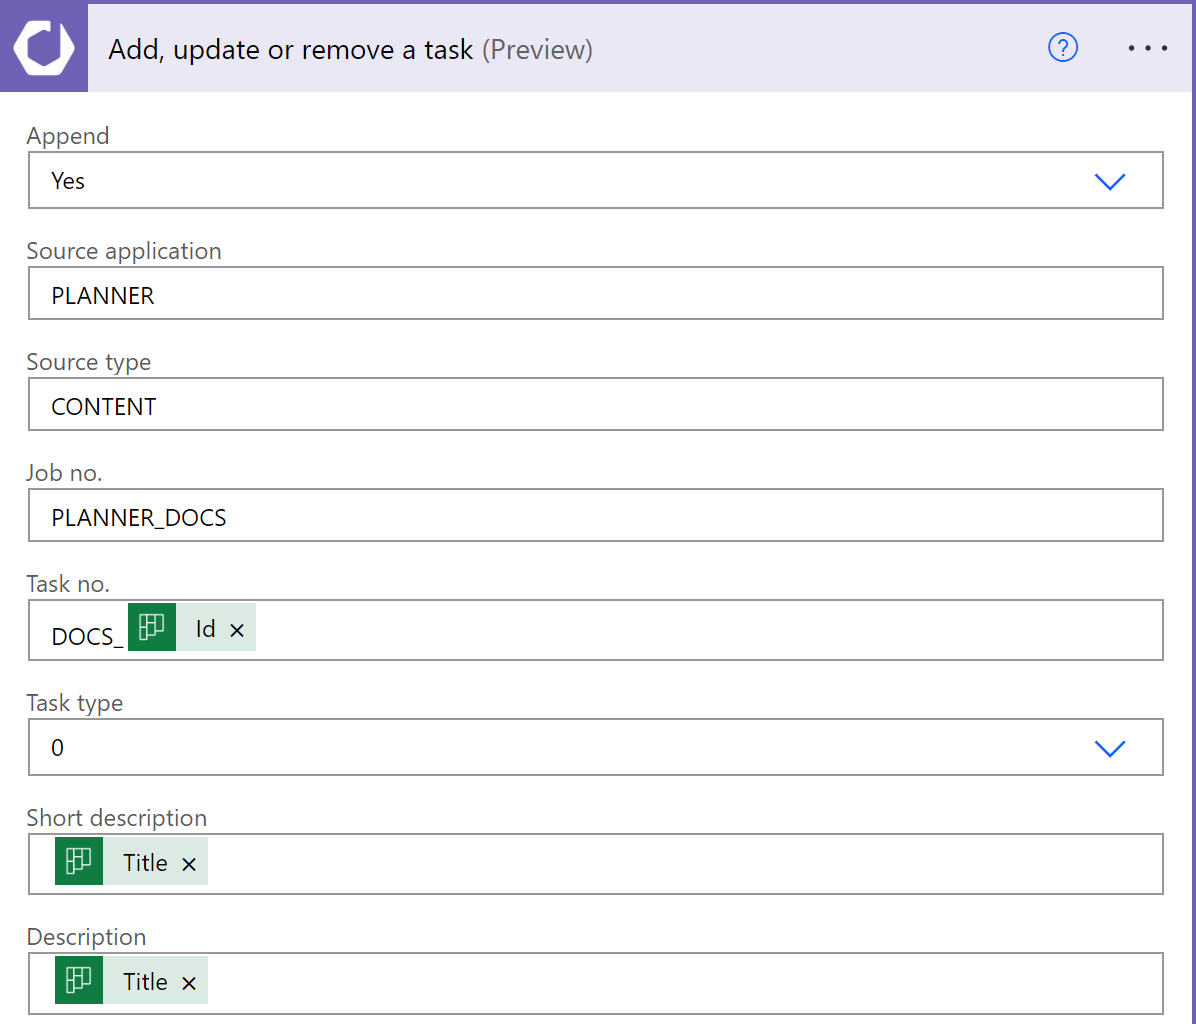Click the Planner icon in Description field
This screenshot has height=1024, width=1196.
tap(79, 980)
